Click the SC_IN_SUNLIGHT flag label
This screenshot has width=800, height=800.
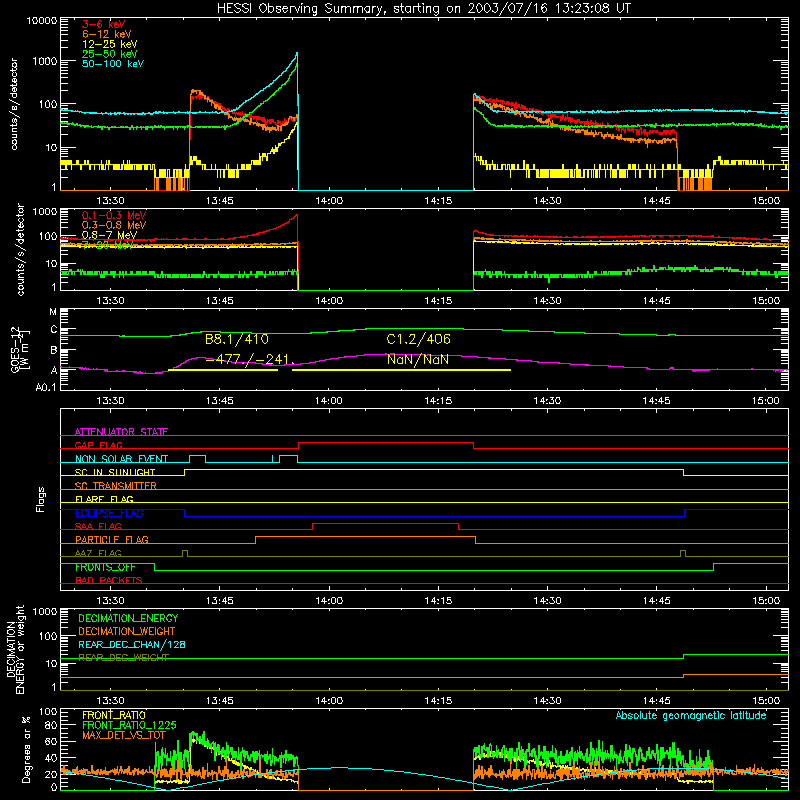point(115,472)
